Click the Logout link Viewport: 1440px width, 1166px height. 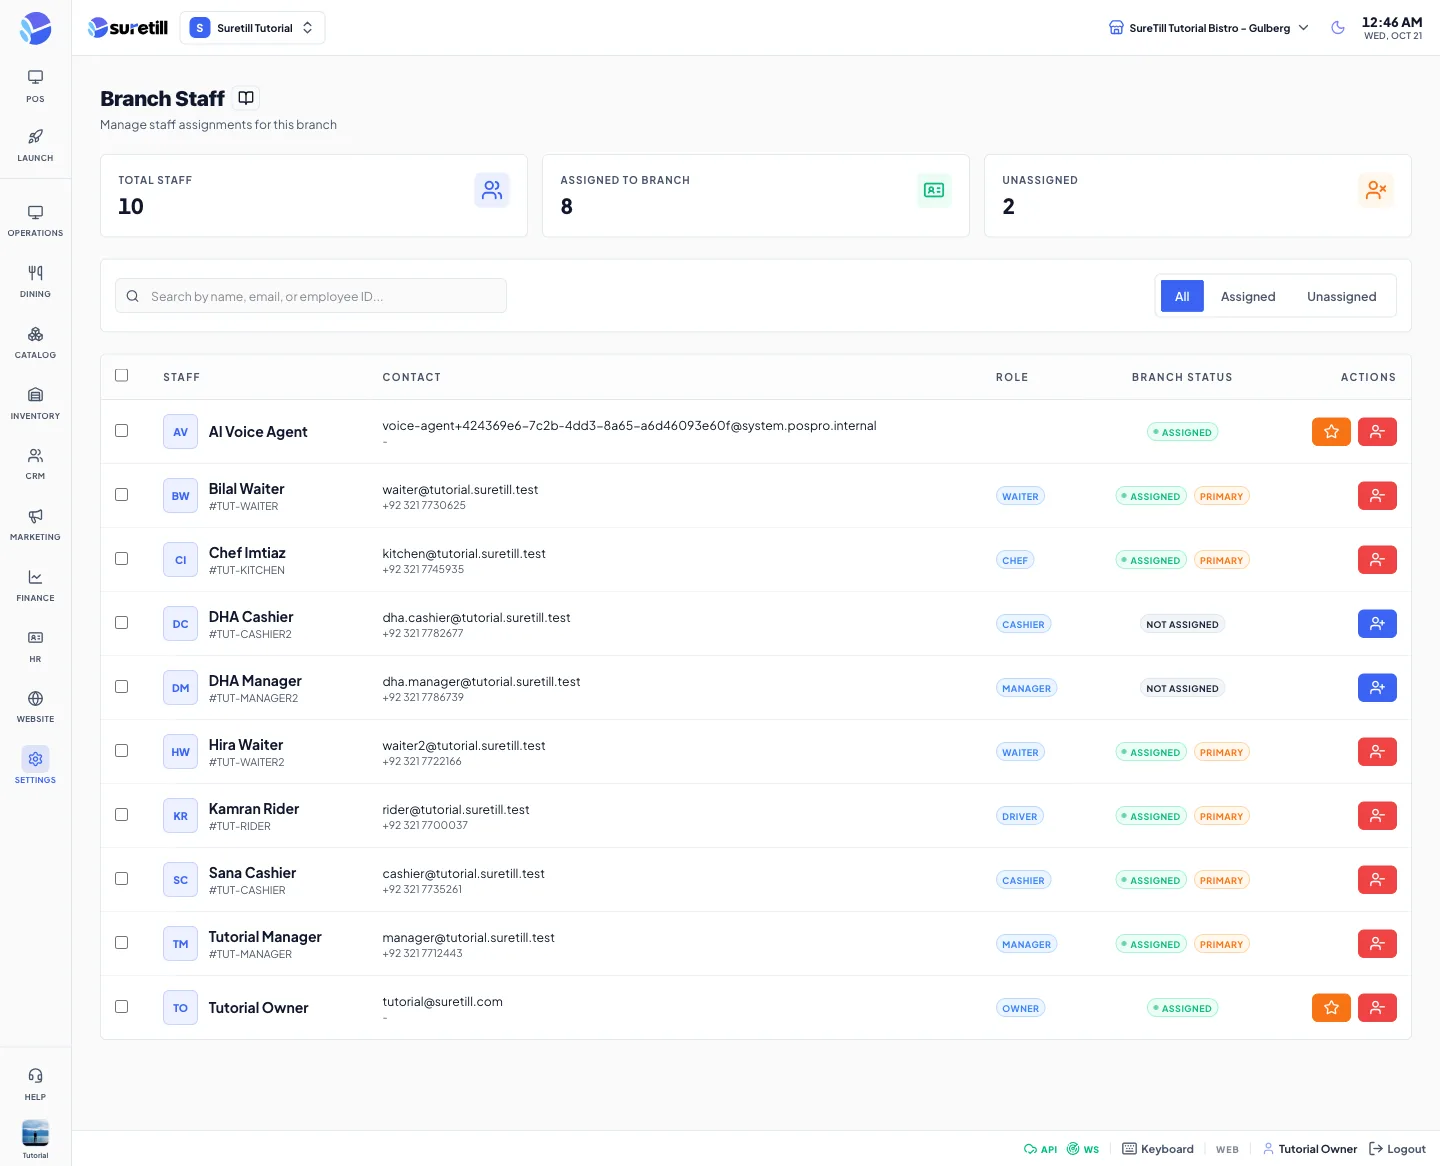[x=1397, y=1149]
